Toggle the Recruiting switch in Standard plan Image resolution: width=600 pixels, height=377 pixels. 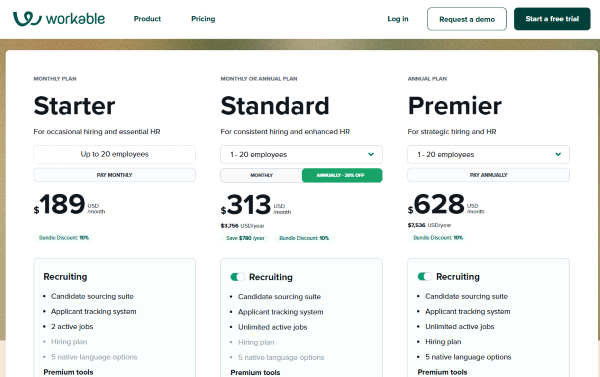(237, 277)
